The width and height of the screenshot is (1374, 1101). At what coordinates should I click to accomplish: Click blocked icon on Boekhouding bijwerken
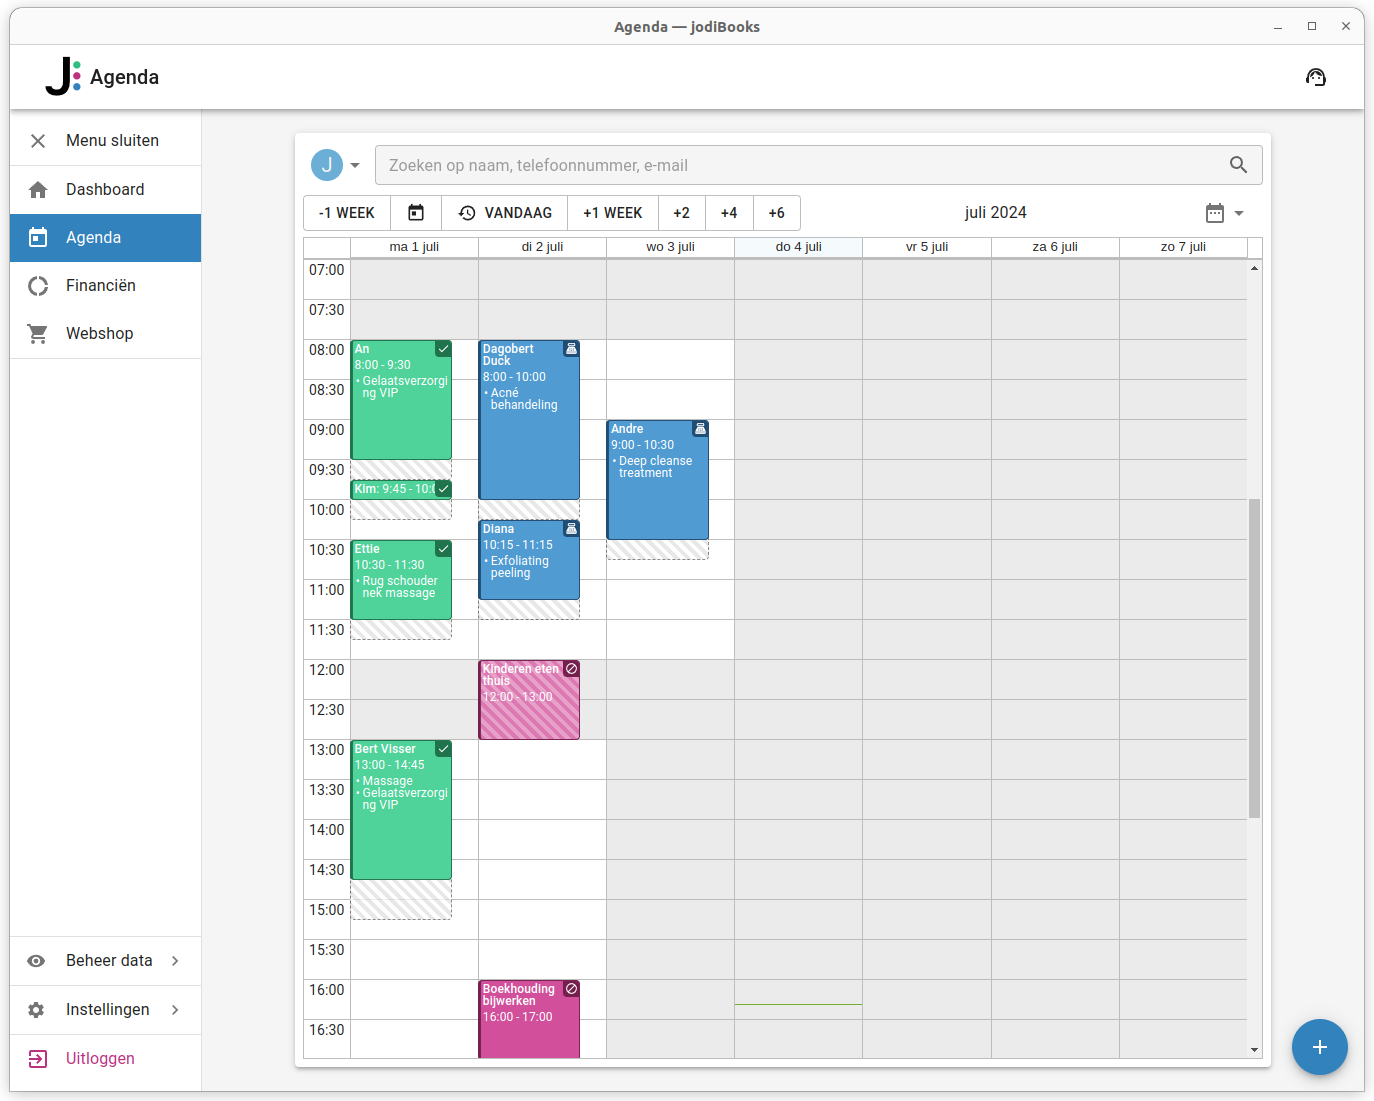pyautogui.click(x=571, y=989)
